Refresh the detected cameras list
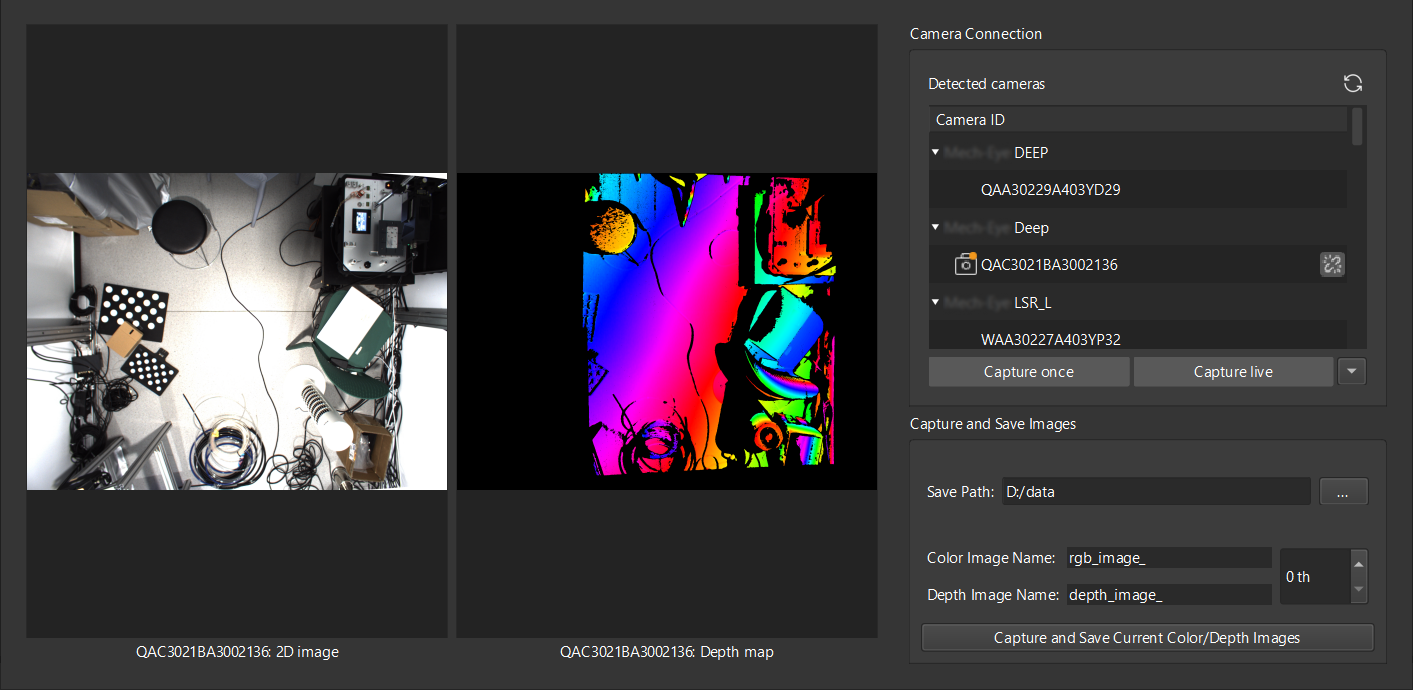This screenshot has height=690, width=1413. tap(1352, 84)
